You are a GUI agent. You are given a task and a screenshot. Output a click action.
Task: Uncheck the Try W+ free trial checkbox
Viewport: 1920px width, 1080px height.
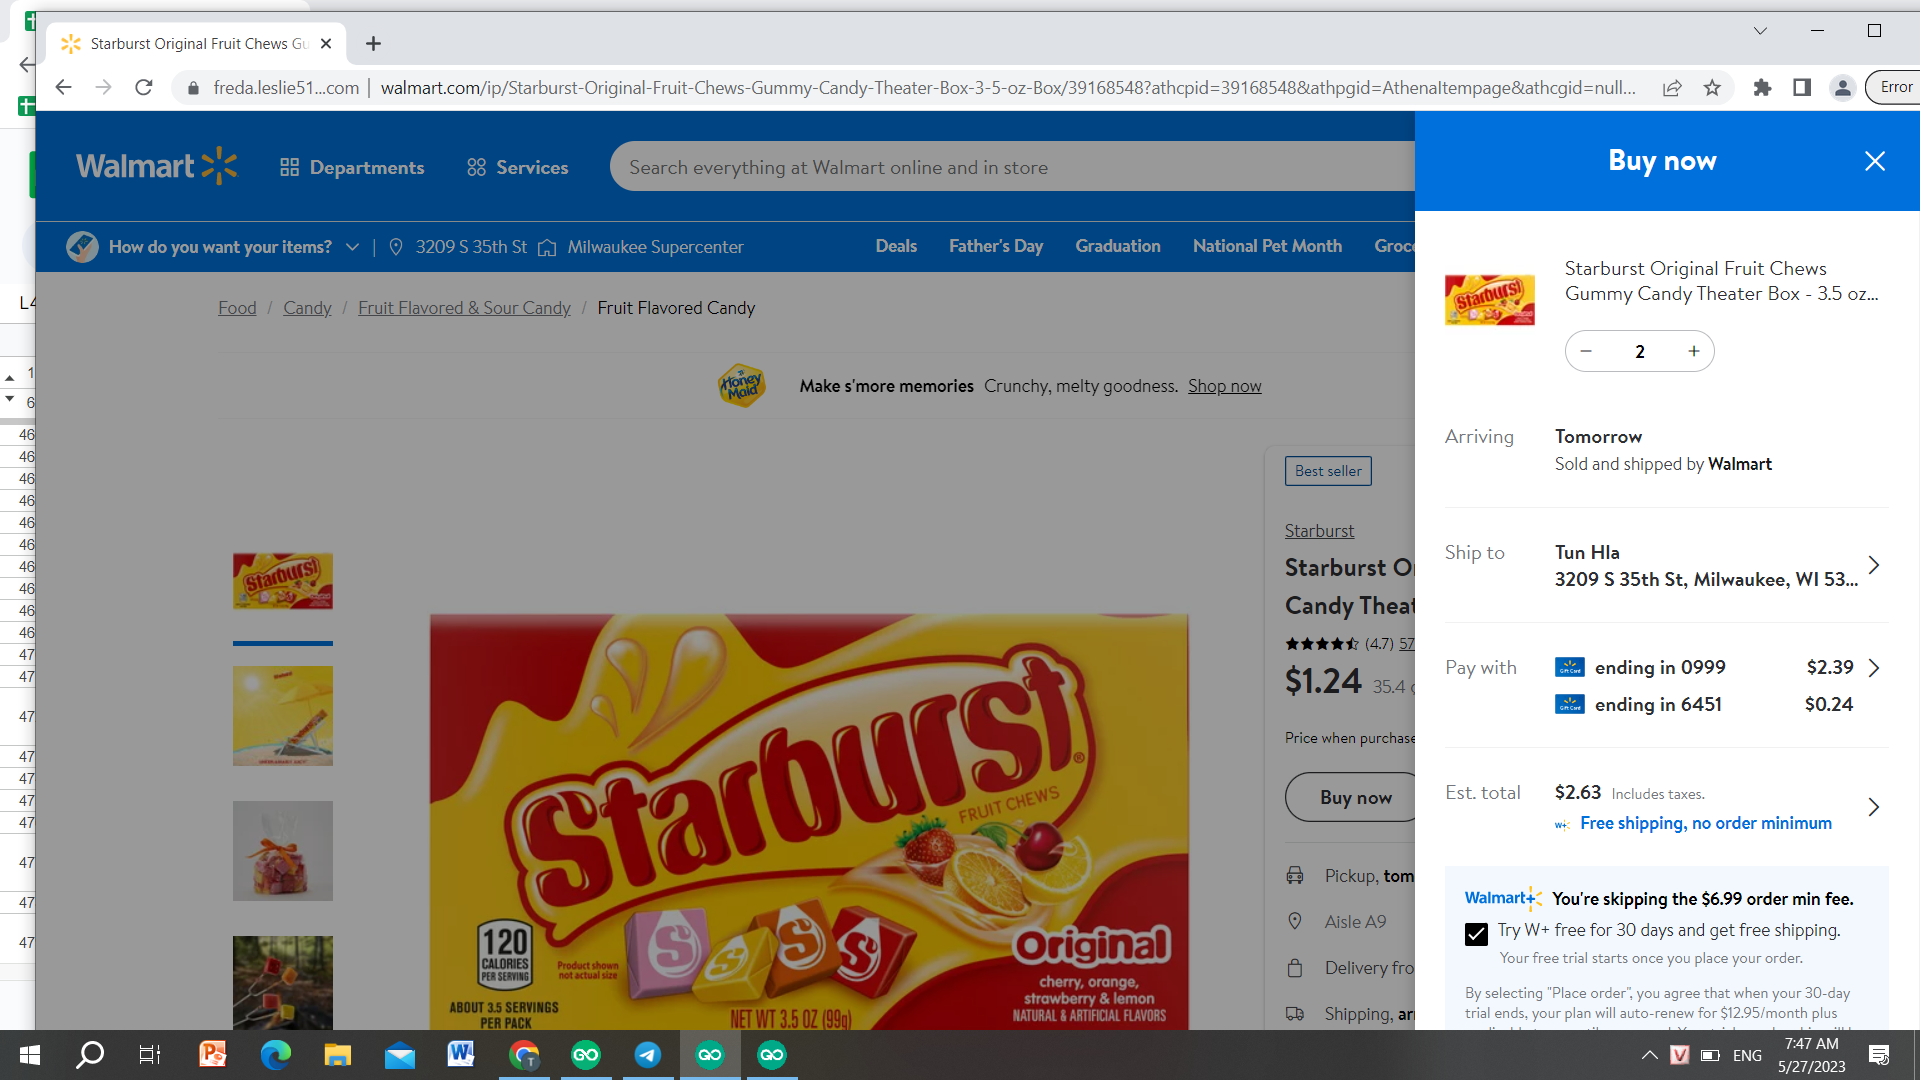(1476, 933)
